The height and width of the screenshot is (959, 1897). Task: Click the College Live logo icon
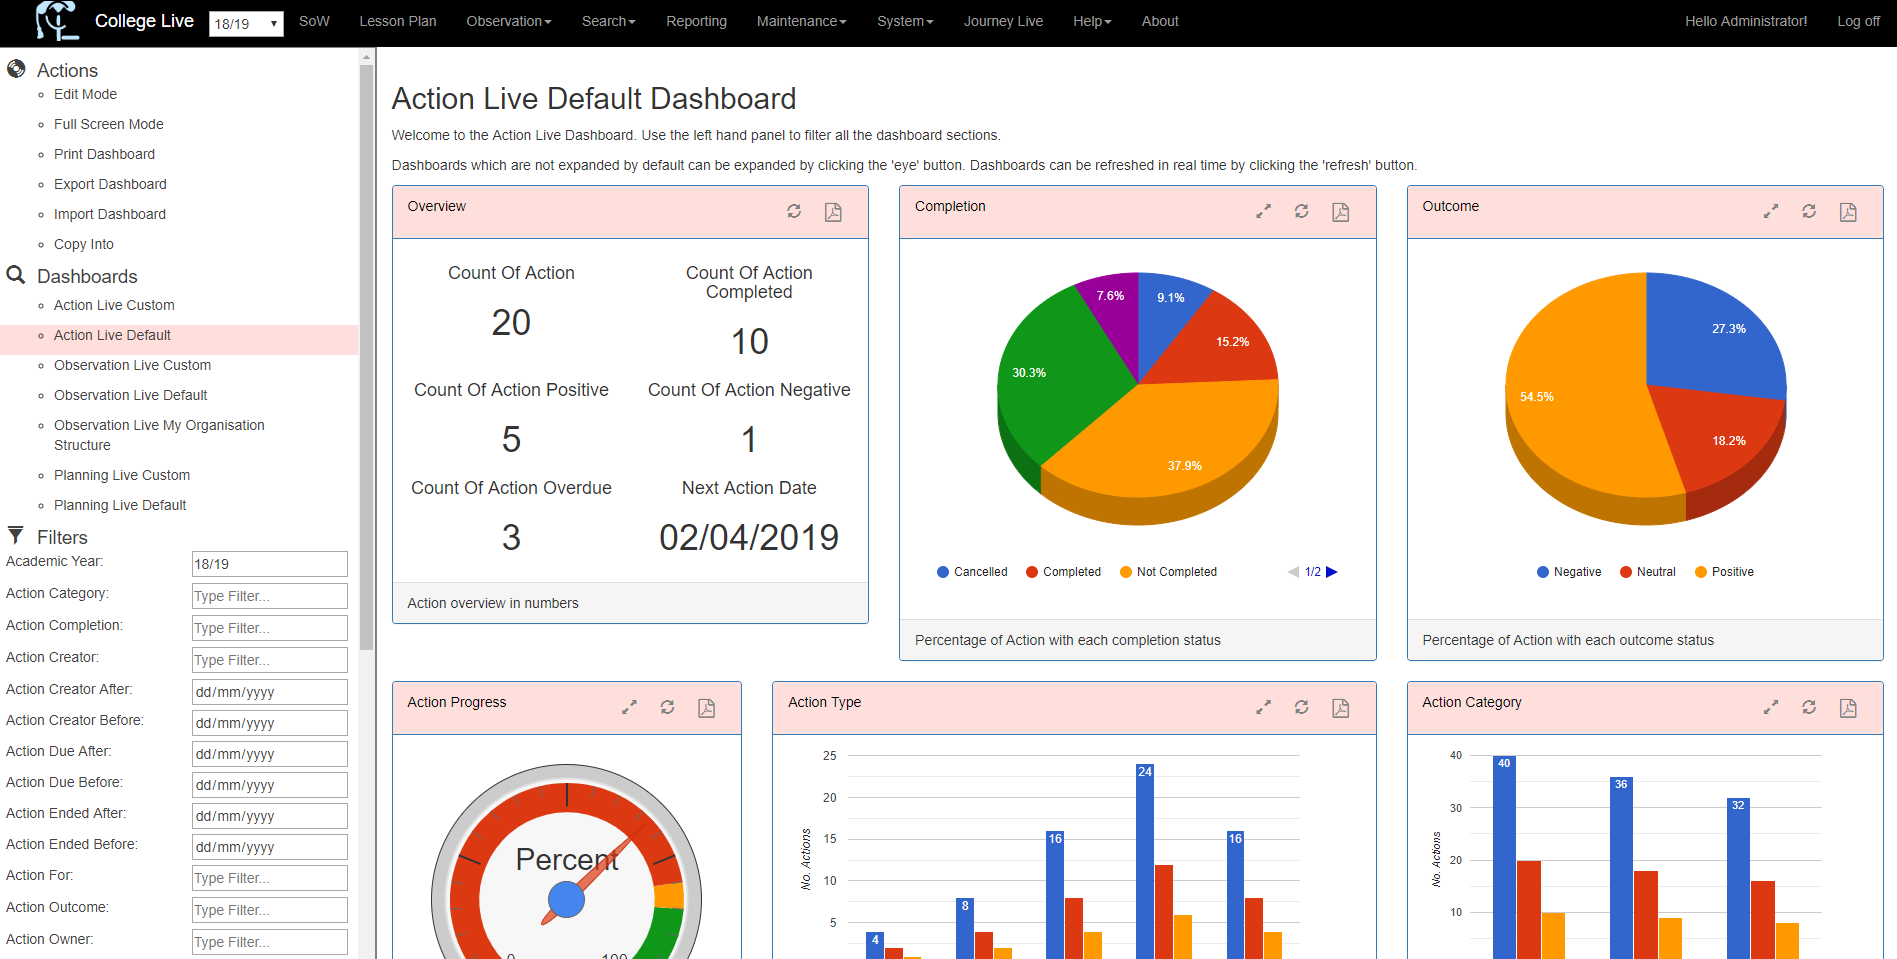point(57,21)
